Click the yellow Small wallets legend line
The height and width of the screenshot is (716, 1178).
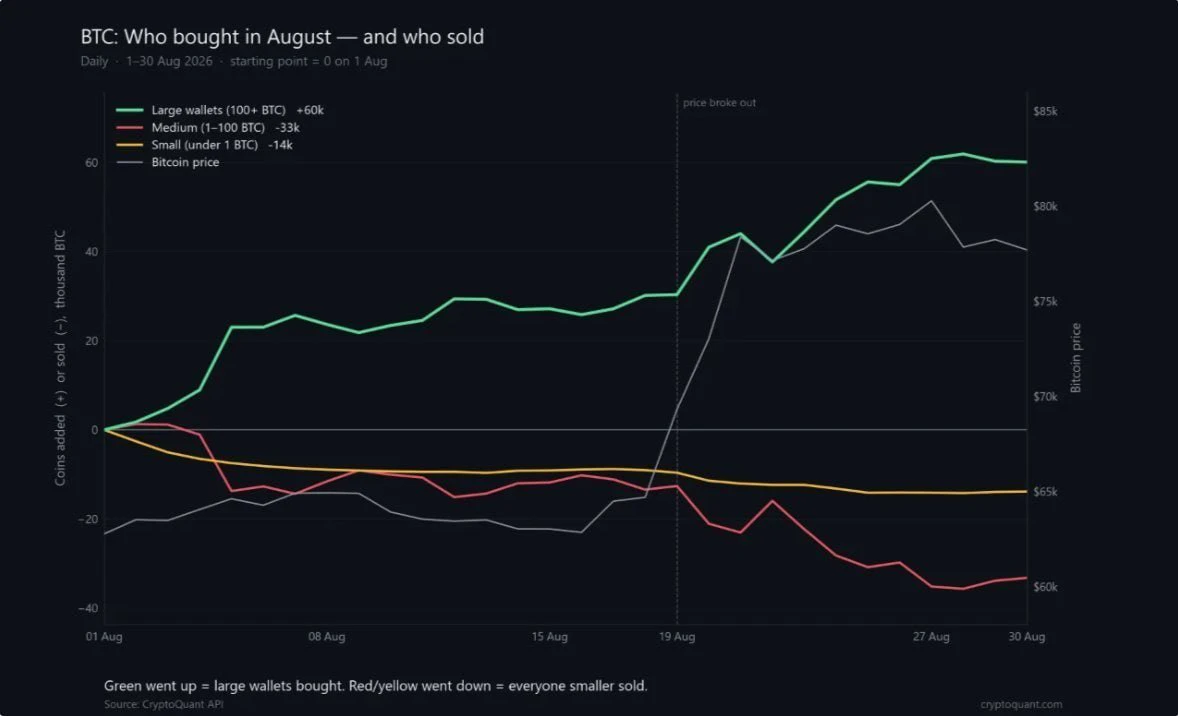129,145
